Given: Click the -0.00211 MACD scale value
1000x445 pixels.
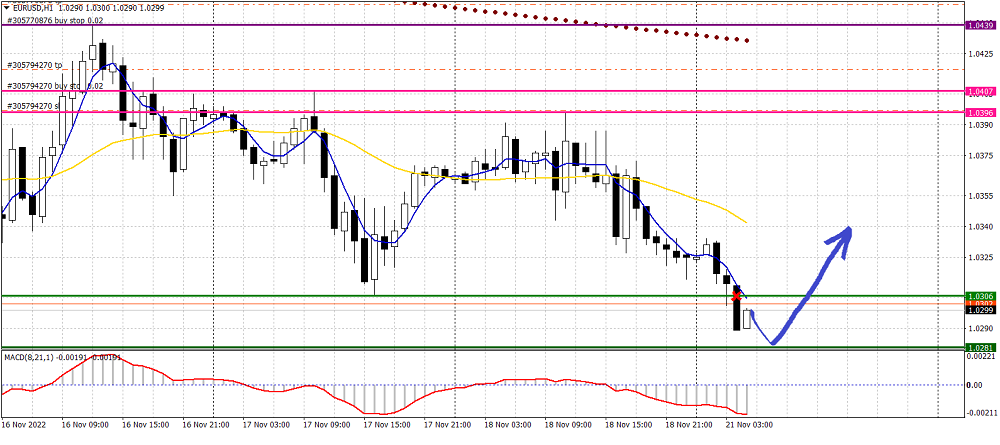Looking at the screenshot, I should pyautogui.click(x=982, y=413).
